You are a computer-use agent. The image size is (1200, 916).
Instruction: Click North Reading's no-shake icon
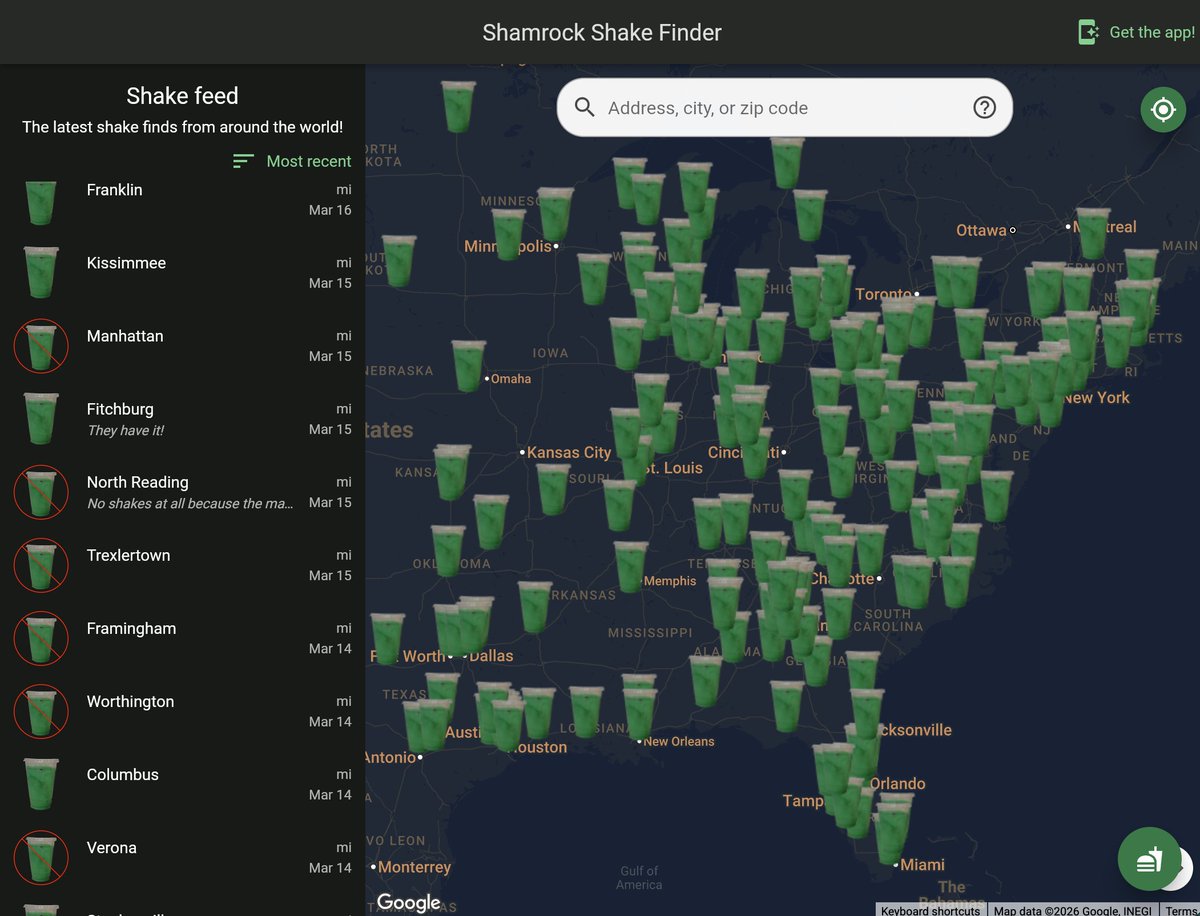pos(41,492)
